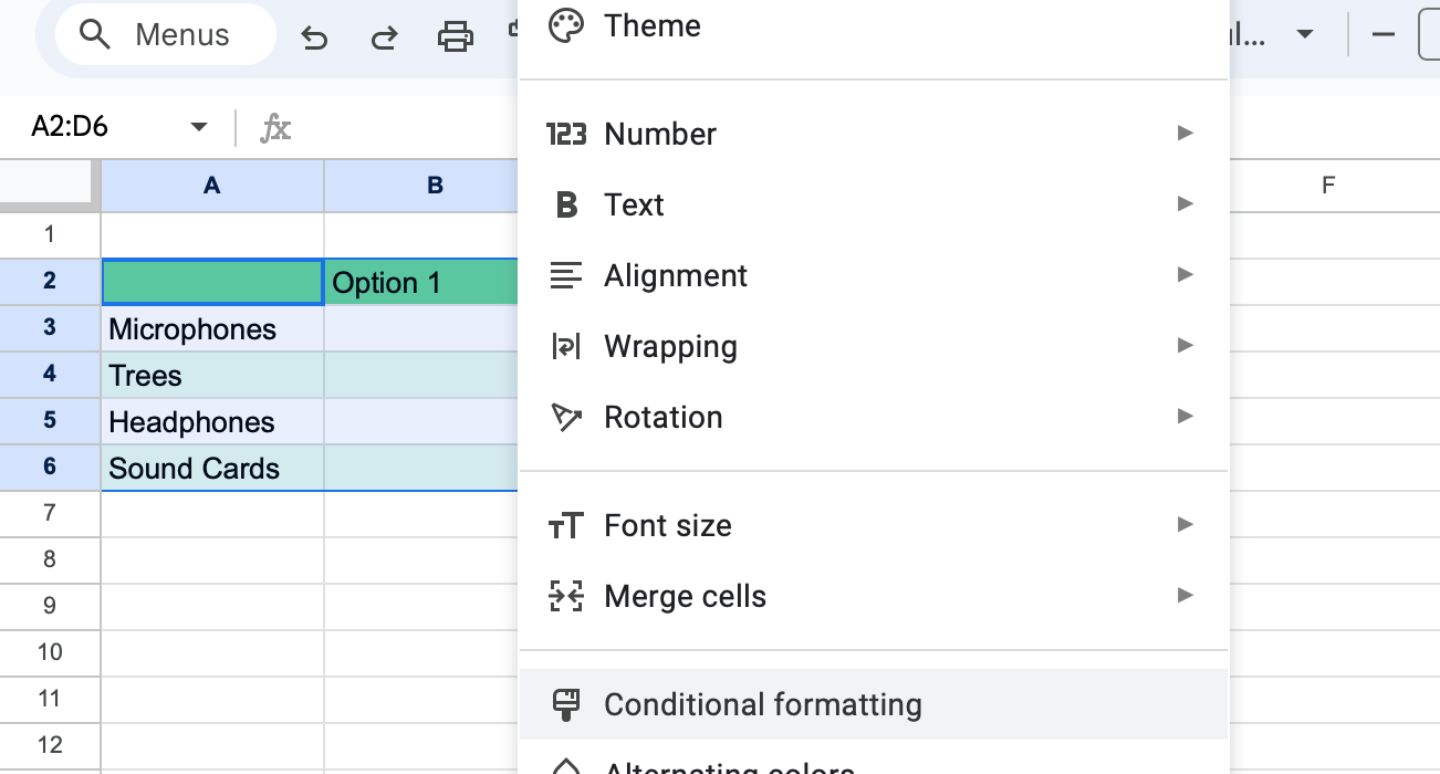Choose Conditional formatting from the menu
This screenshot has width=1440, height=774.
click(762, 704)
